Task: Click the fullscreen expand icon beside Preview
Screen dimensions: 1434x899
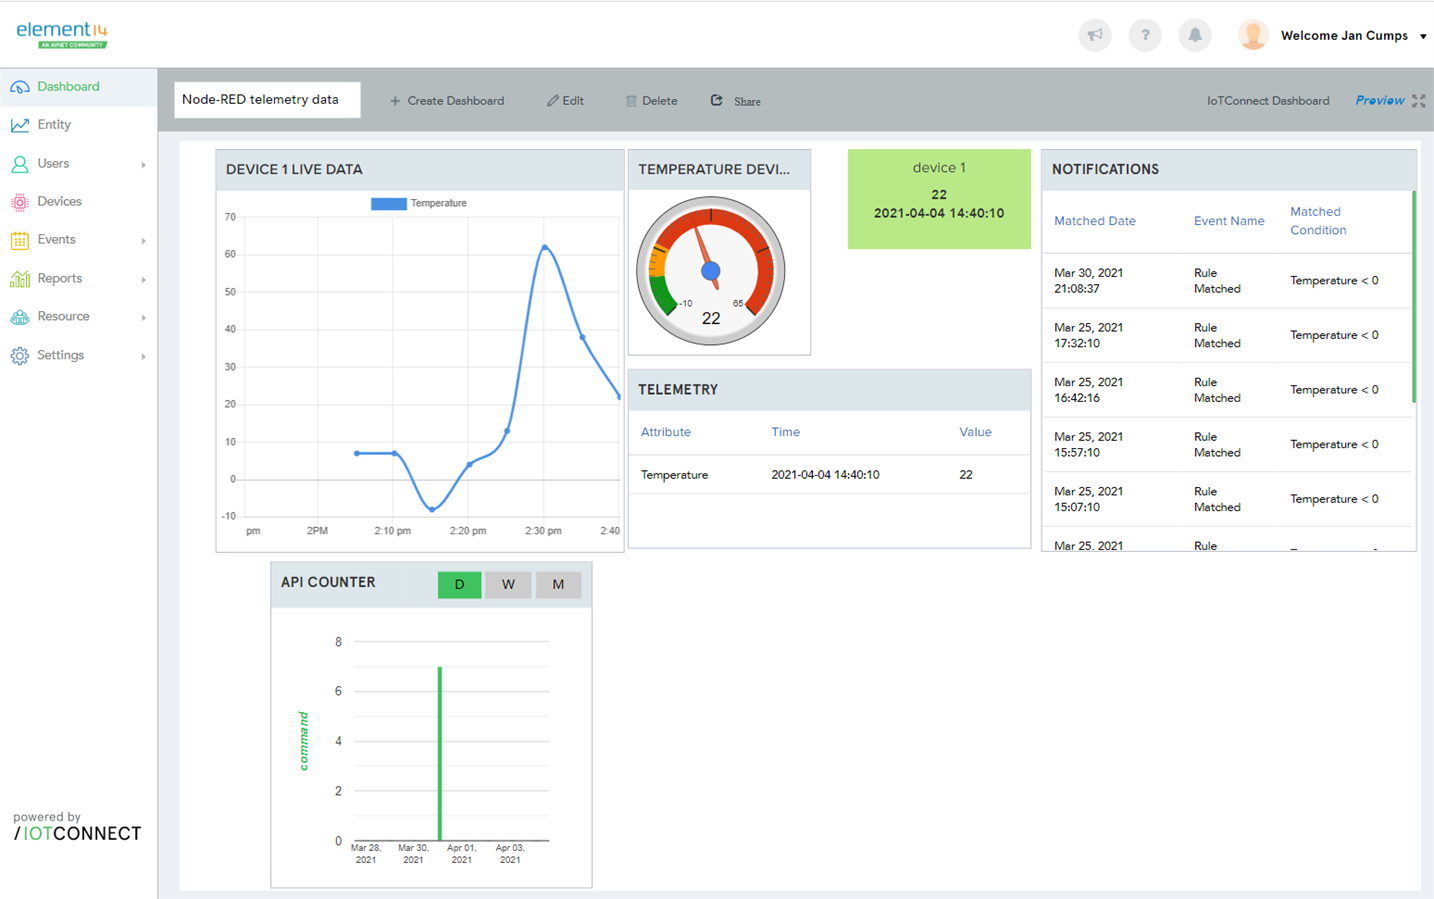Action: pyautogui.click(x=1418, y=101)
